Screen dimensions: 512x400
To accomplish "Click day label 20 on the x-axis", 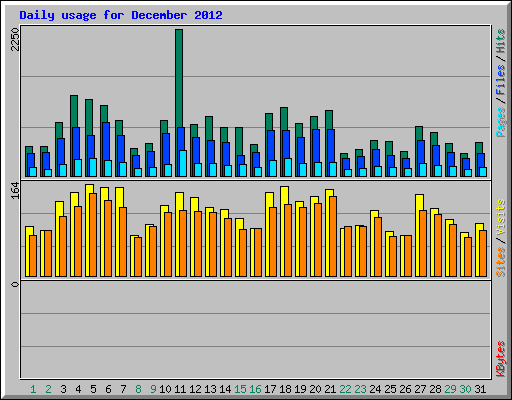I will click(315, 389).
